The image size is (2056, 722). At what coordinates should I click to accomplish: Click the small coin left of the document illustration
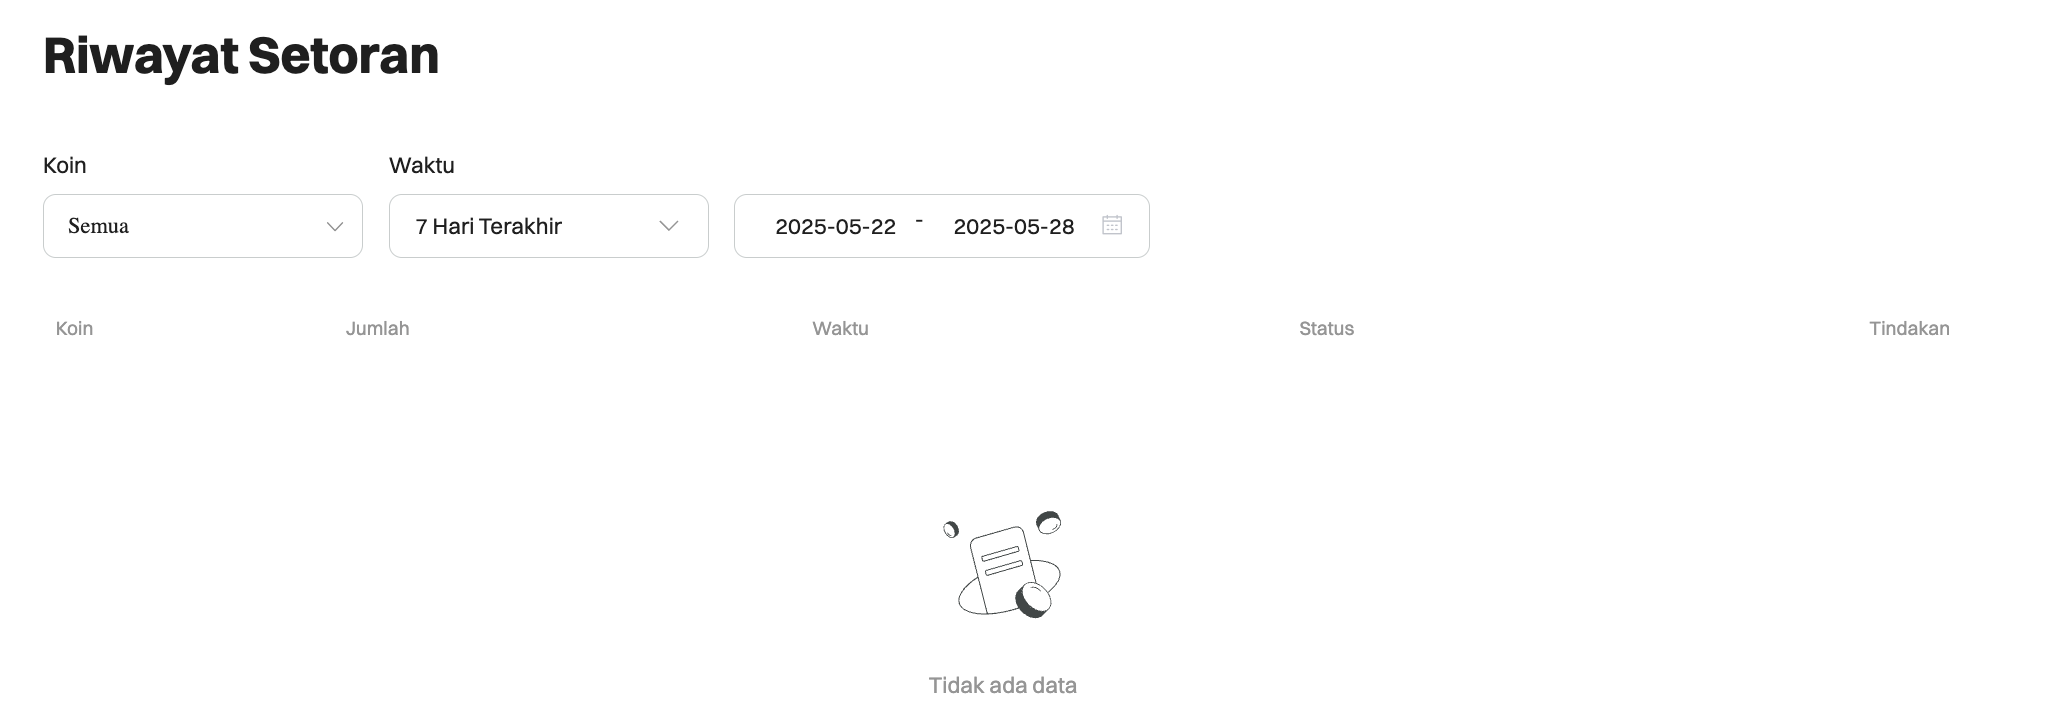(951, 529)
